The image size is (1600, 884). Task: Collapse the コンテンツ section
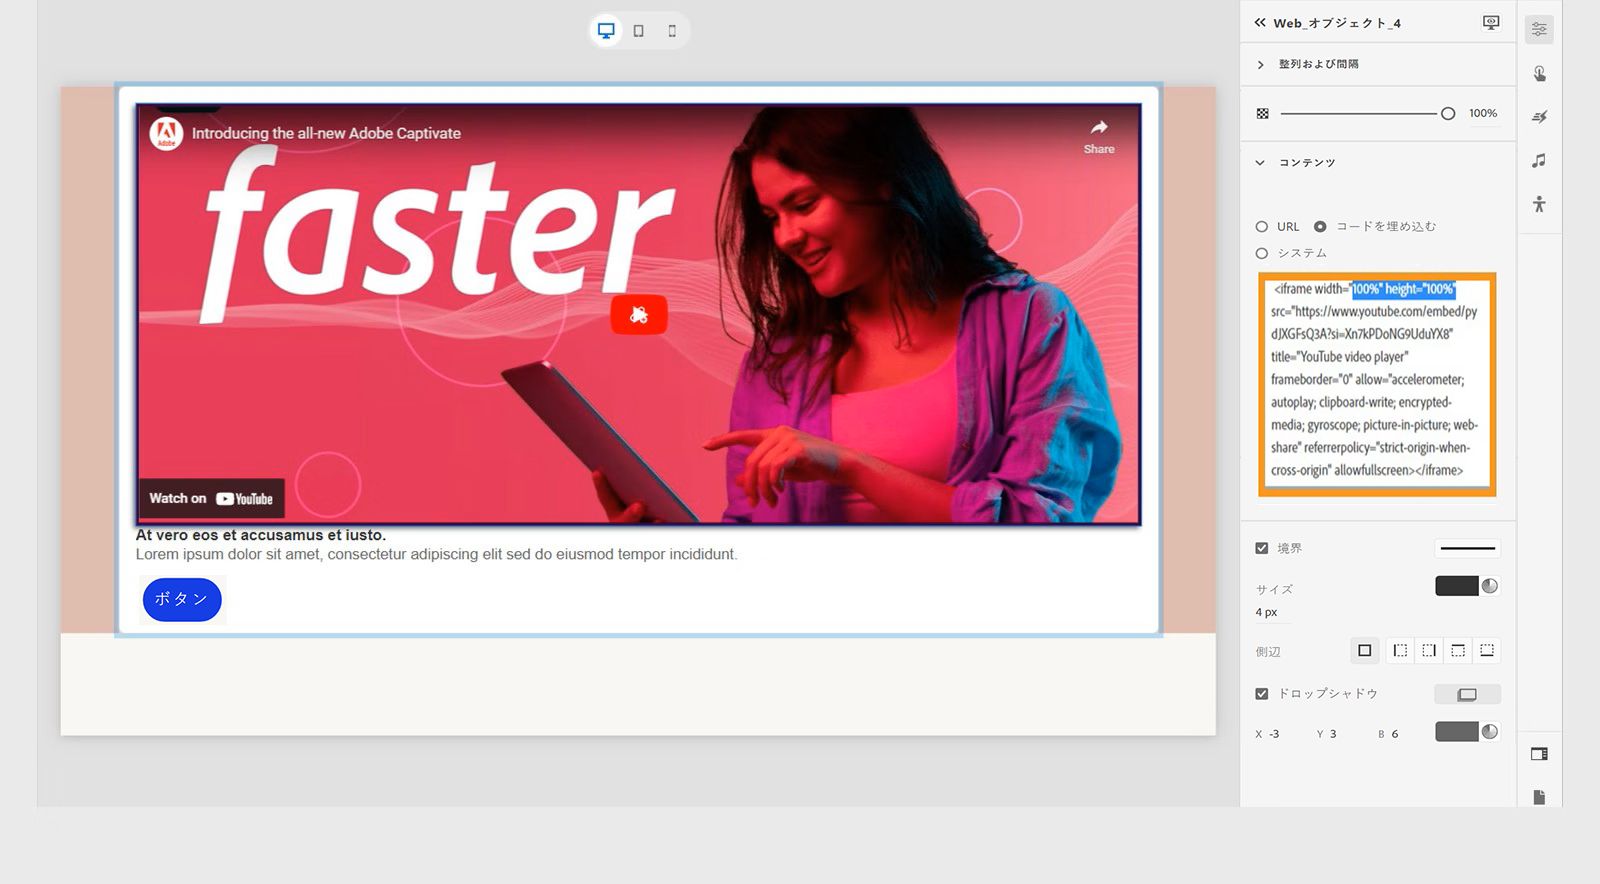(x=1260, y=162)
